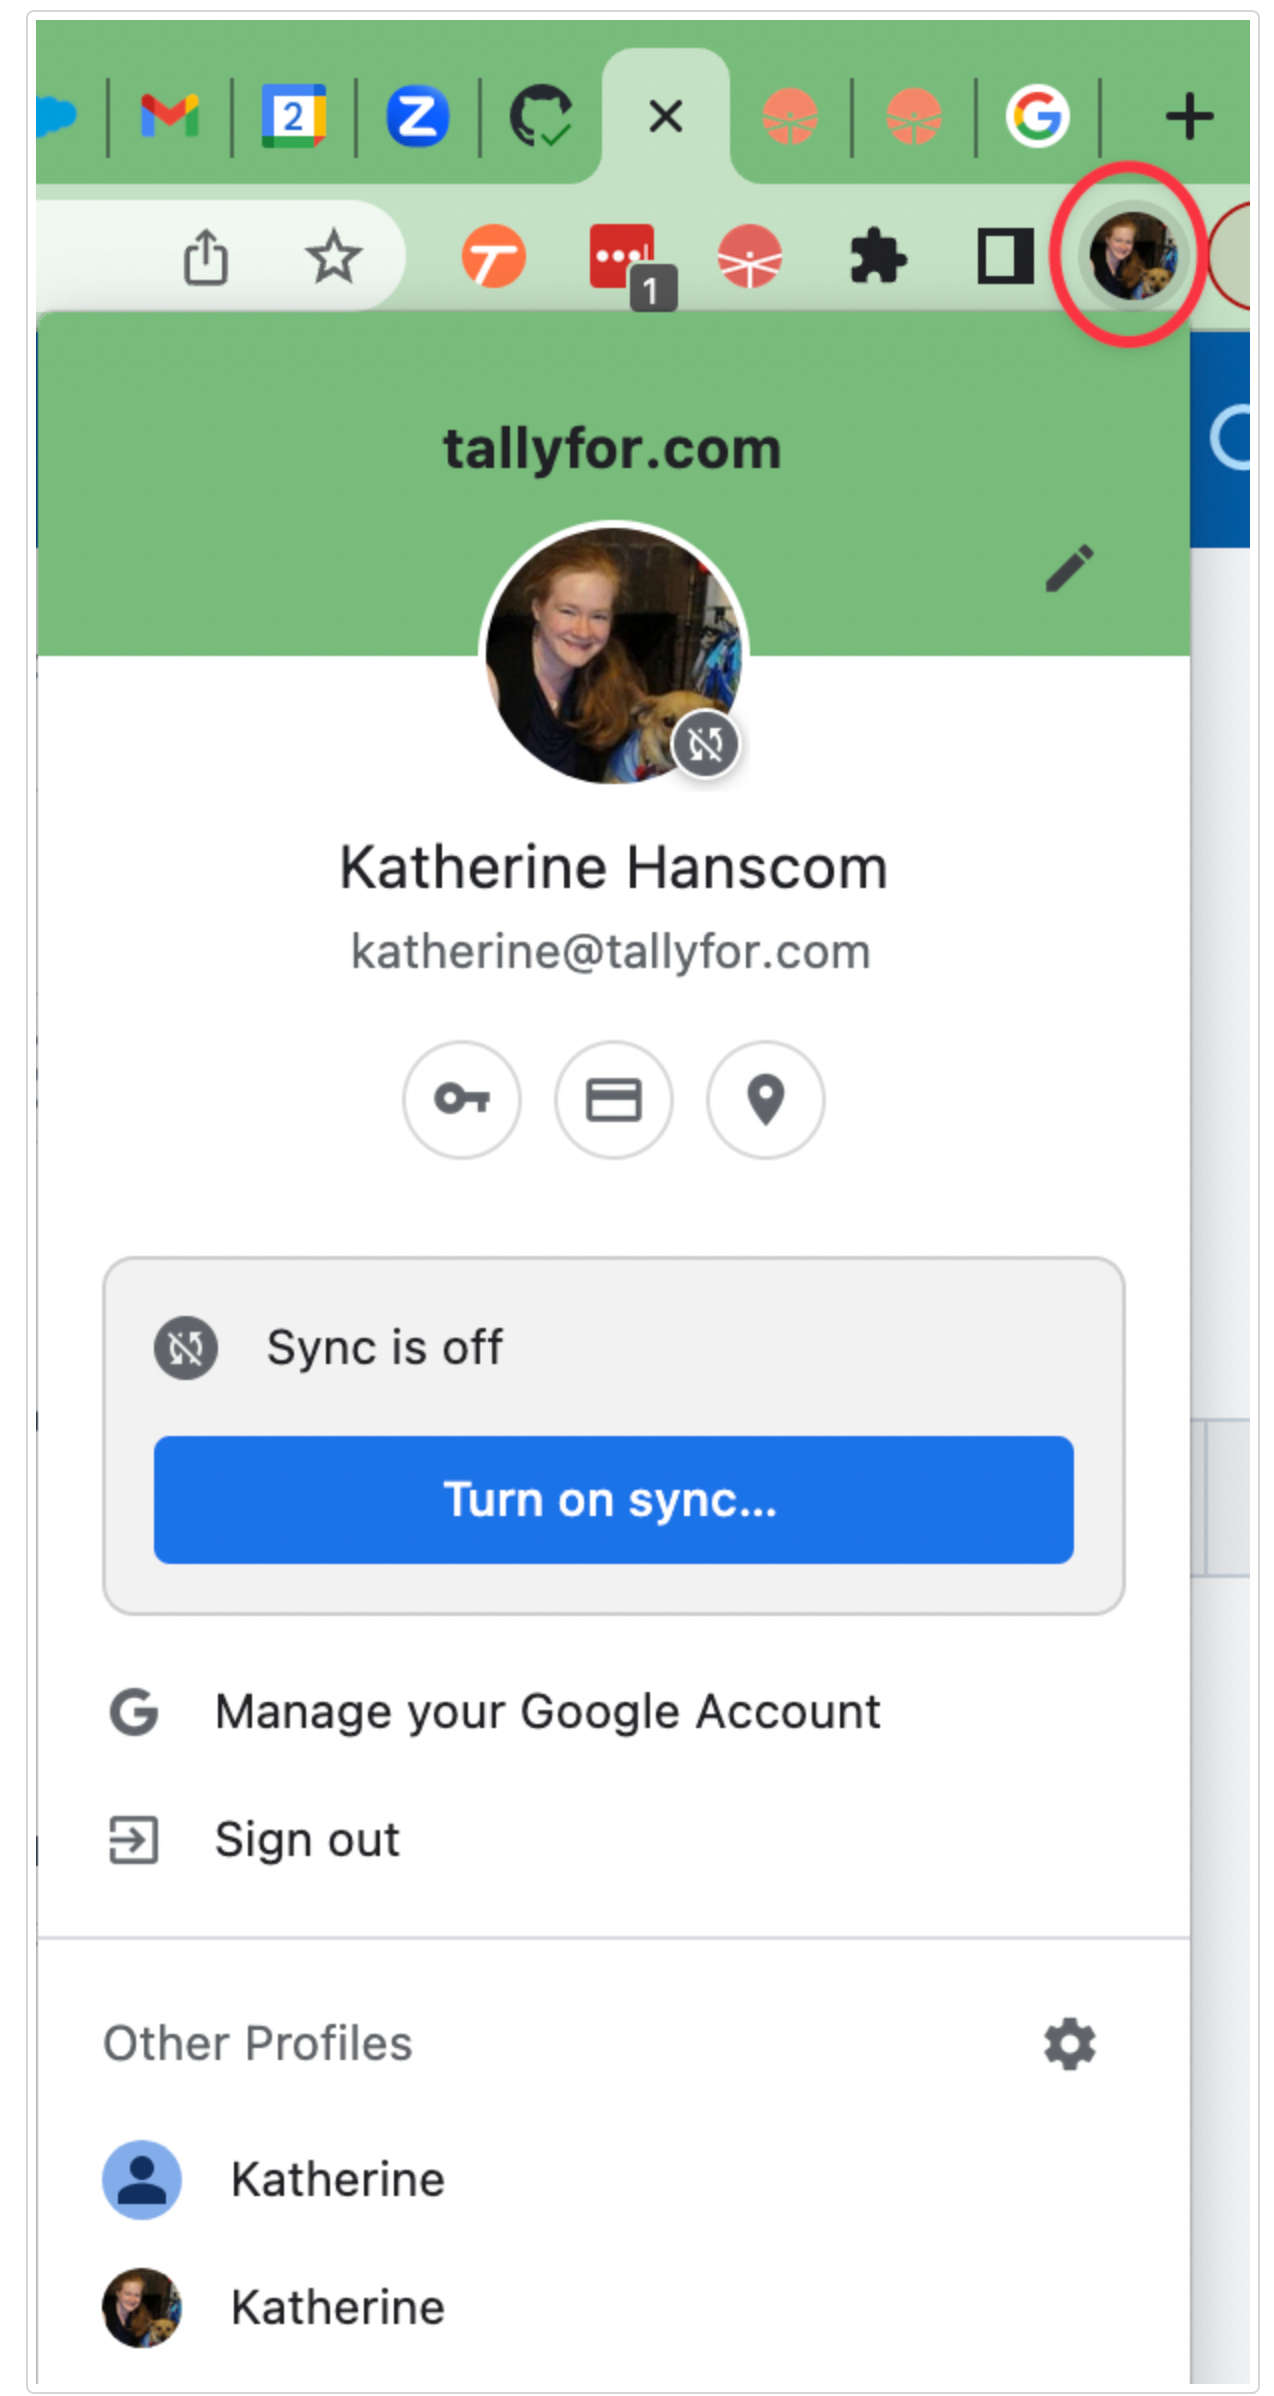
Task: Switch to Katherine profile with photo avatar
Action: coord(613,2307)
